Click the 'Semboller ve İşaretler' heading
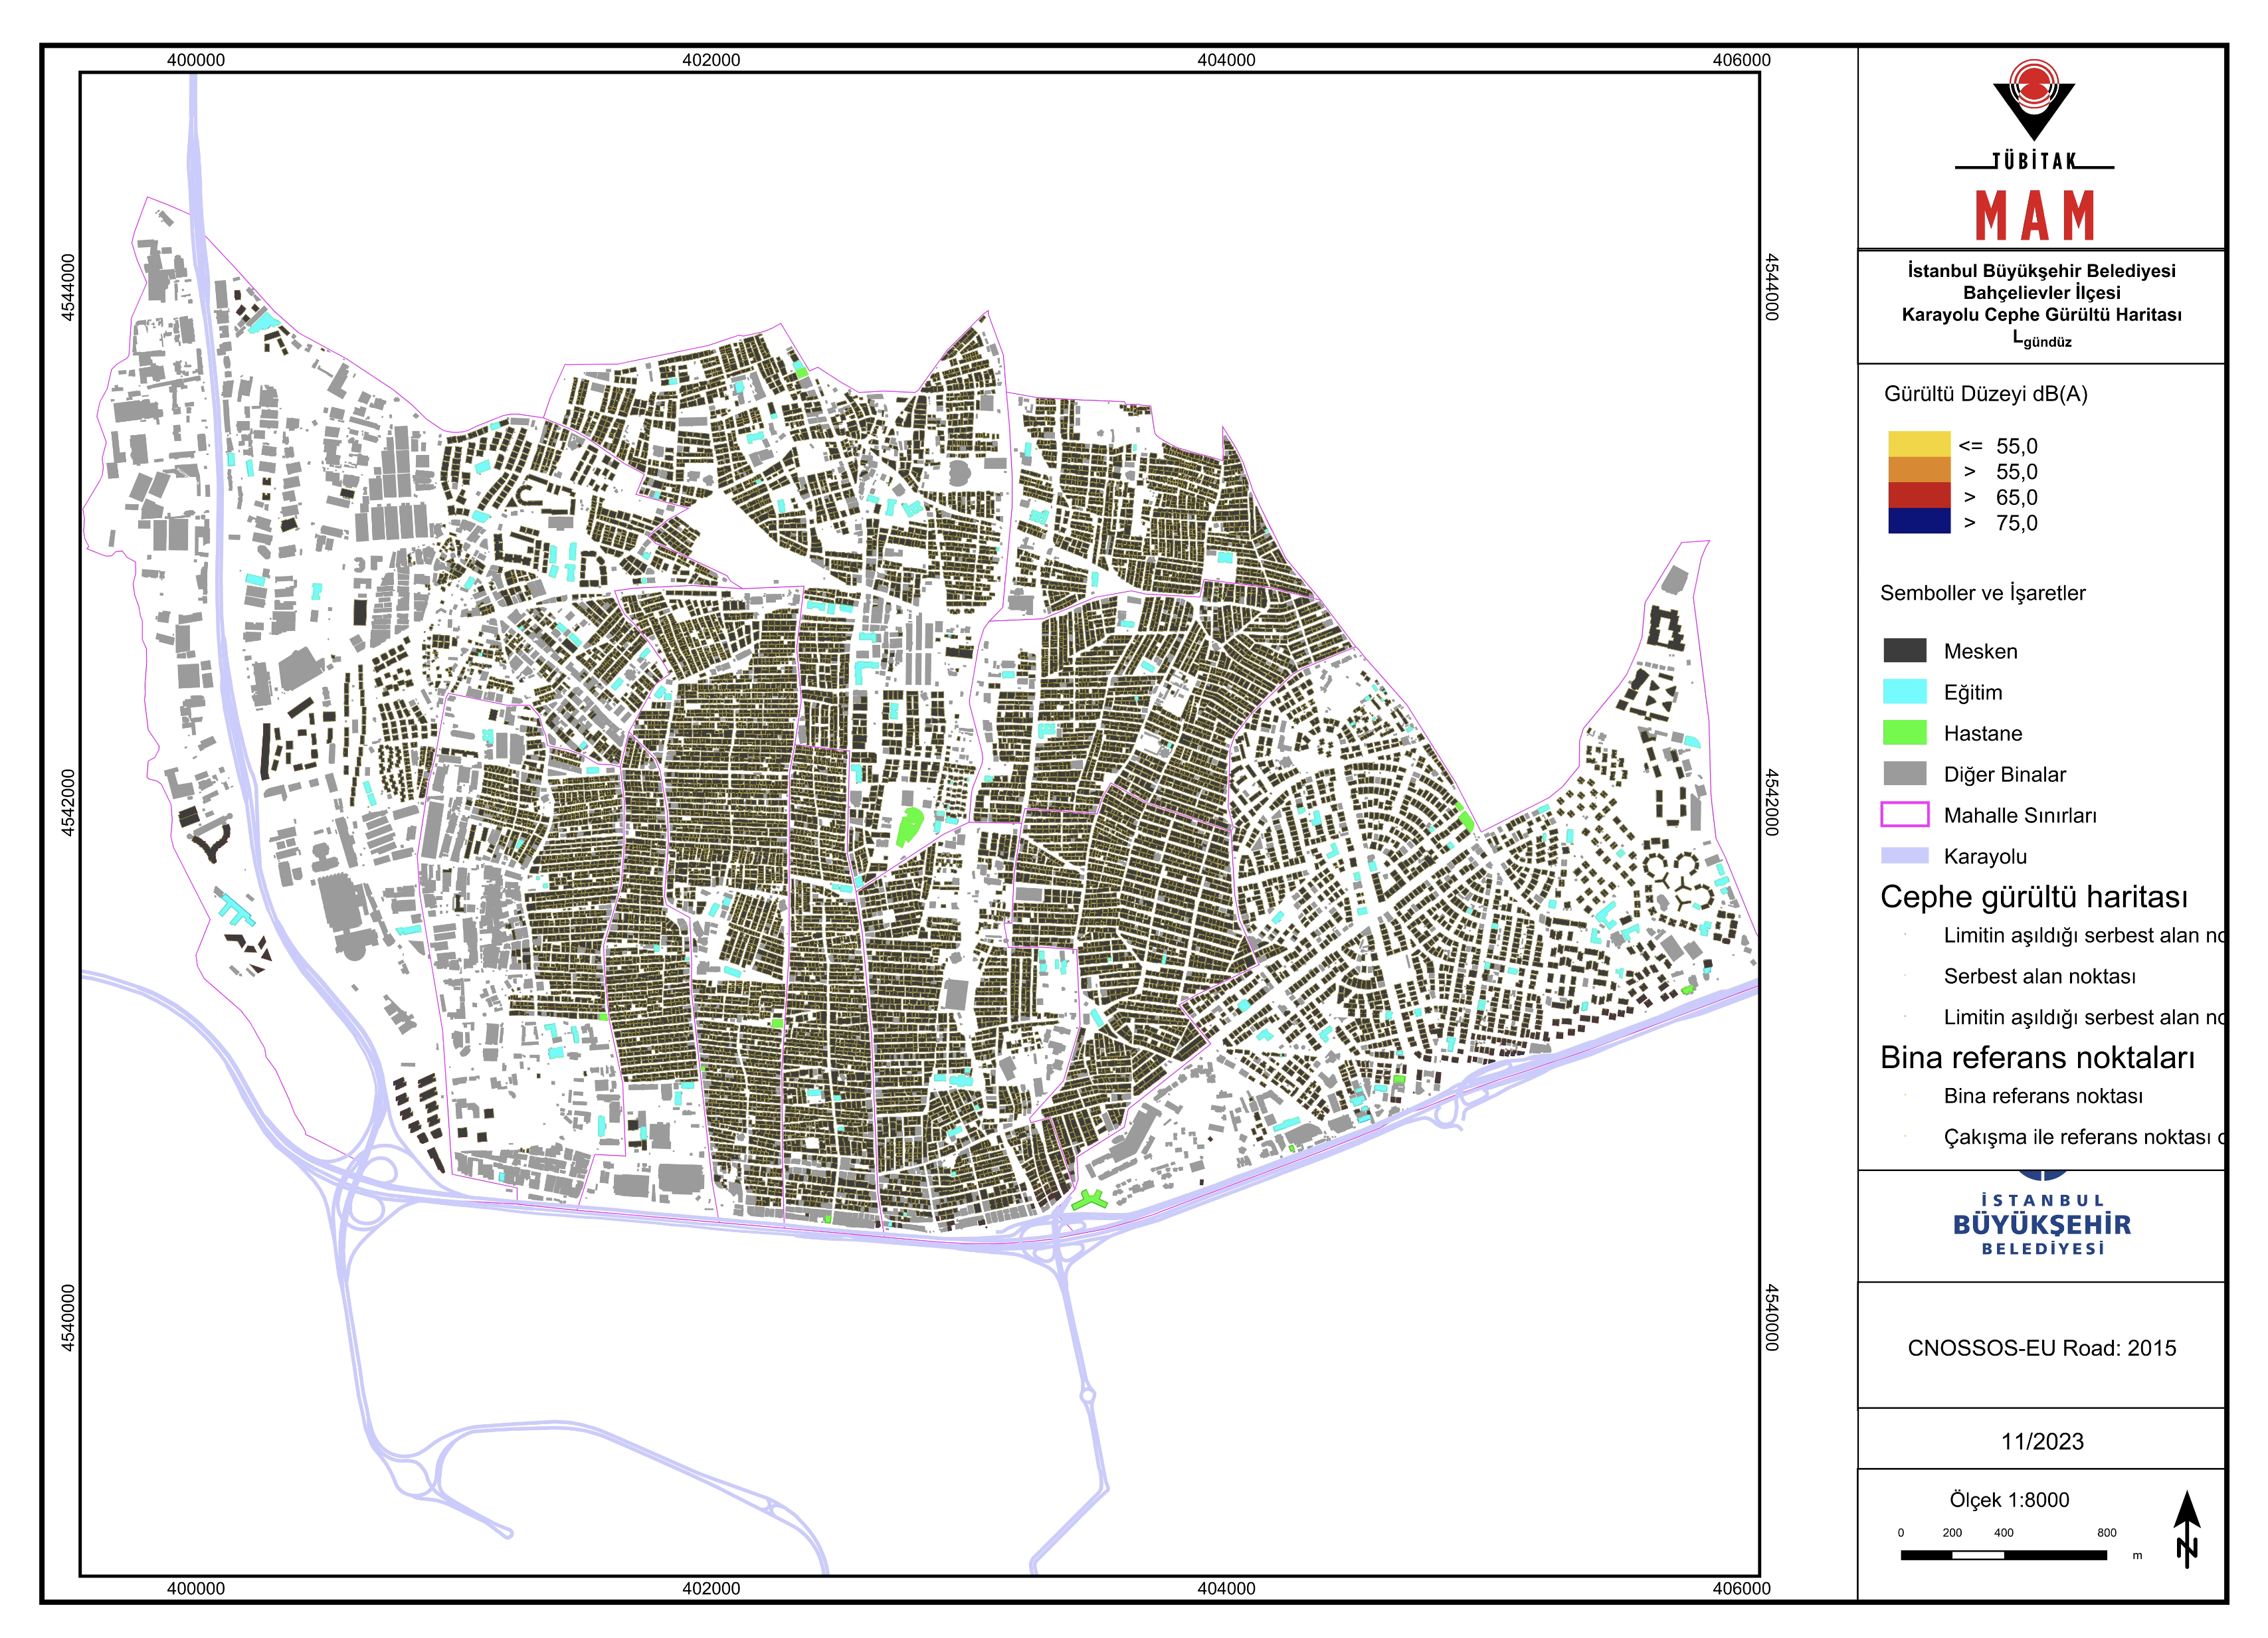This screenshot has width=2268, height=1638. pyautogui.click(x=1983, y=593)
